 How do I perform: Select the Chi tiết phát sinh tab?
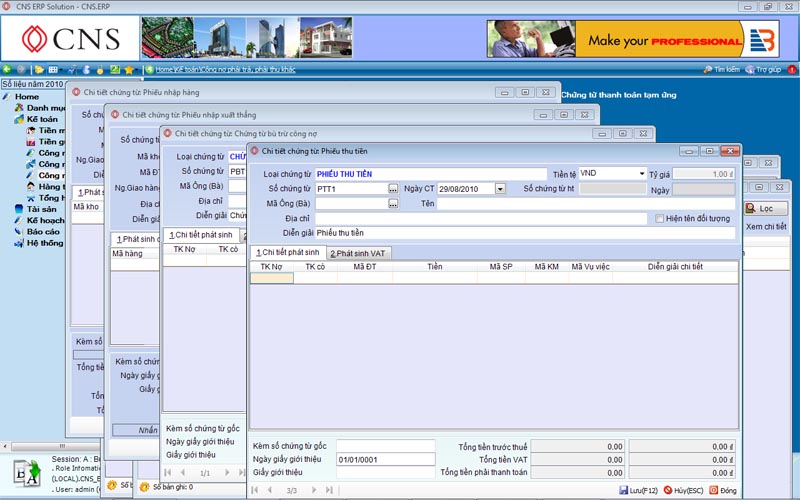coord(287,252)
